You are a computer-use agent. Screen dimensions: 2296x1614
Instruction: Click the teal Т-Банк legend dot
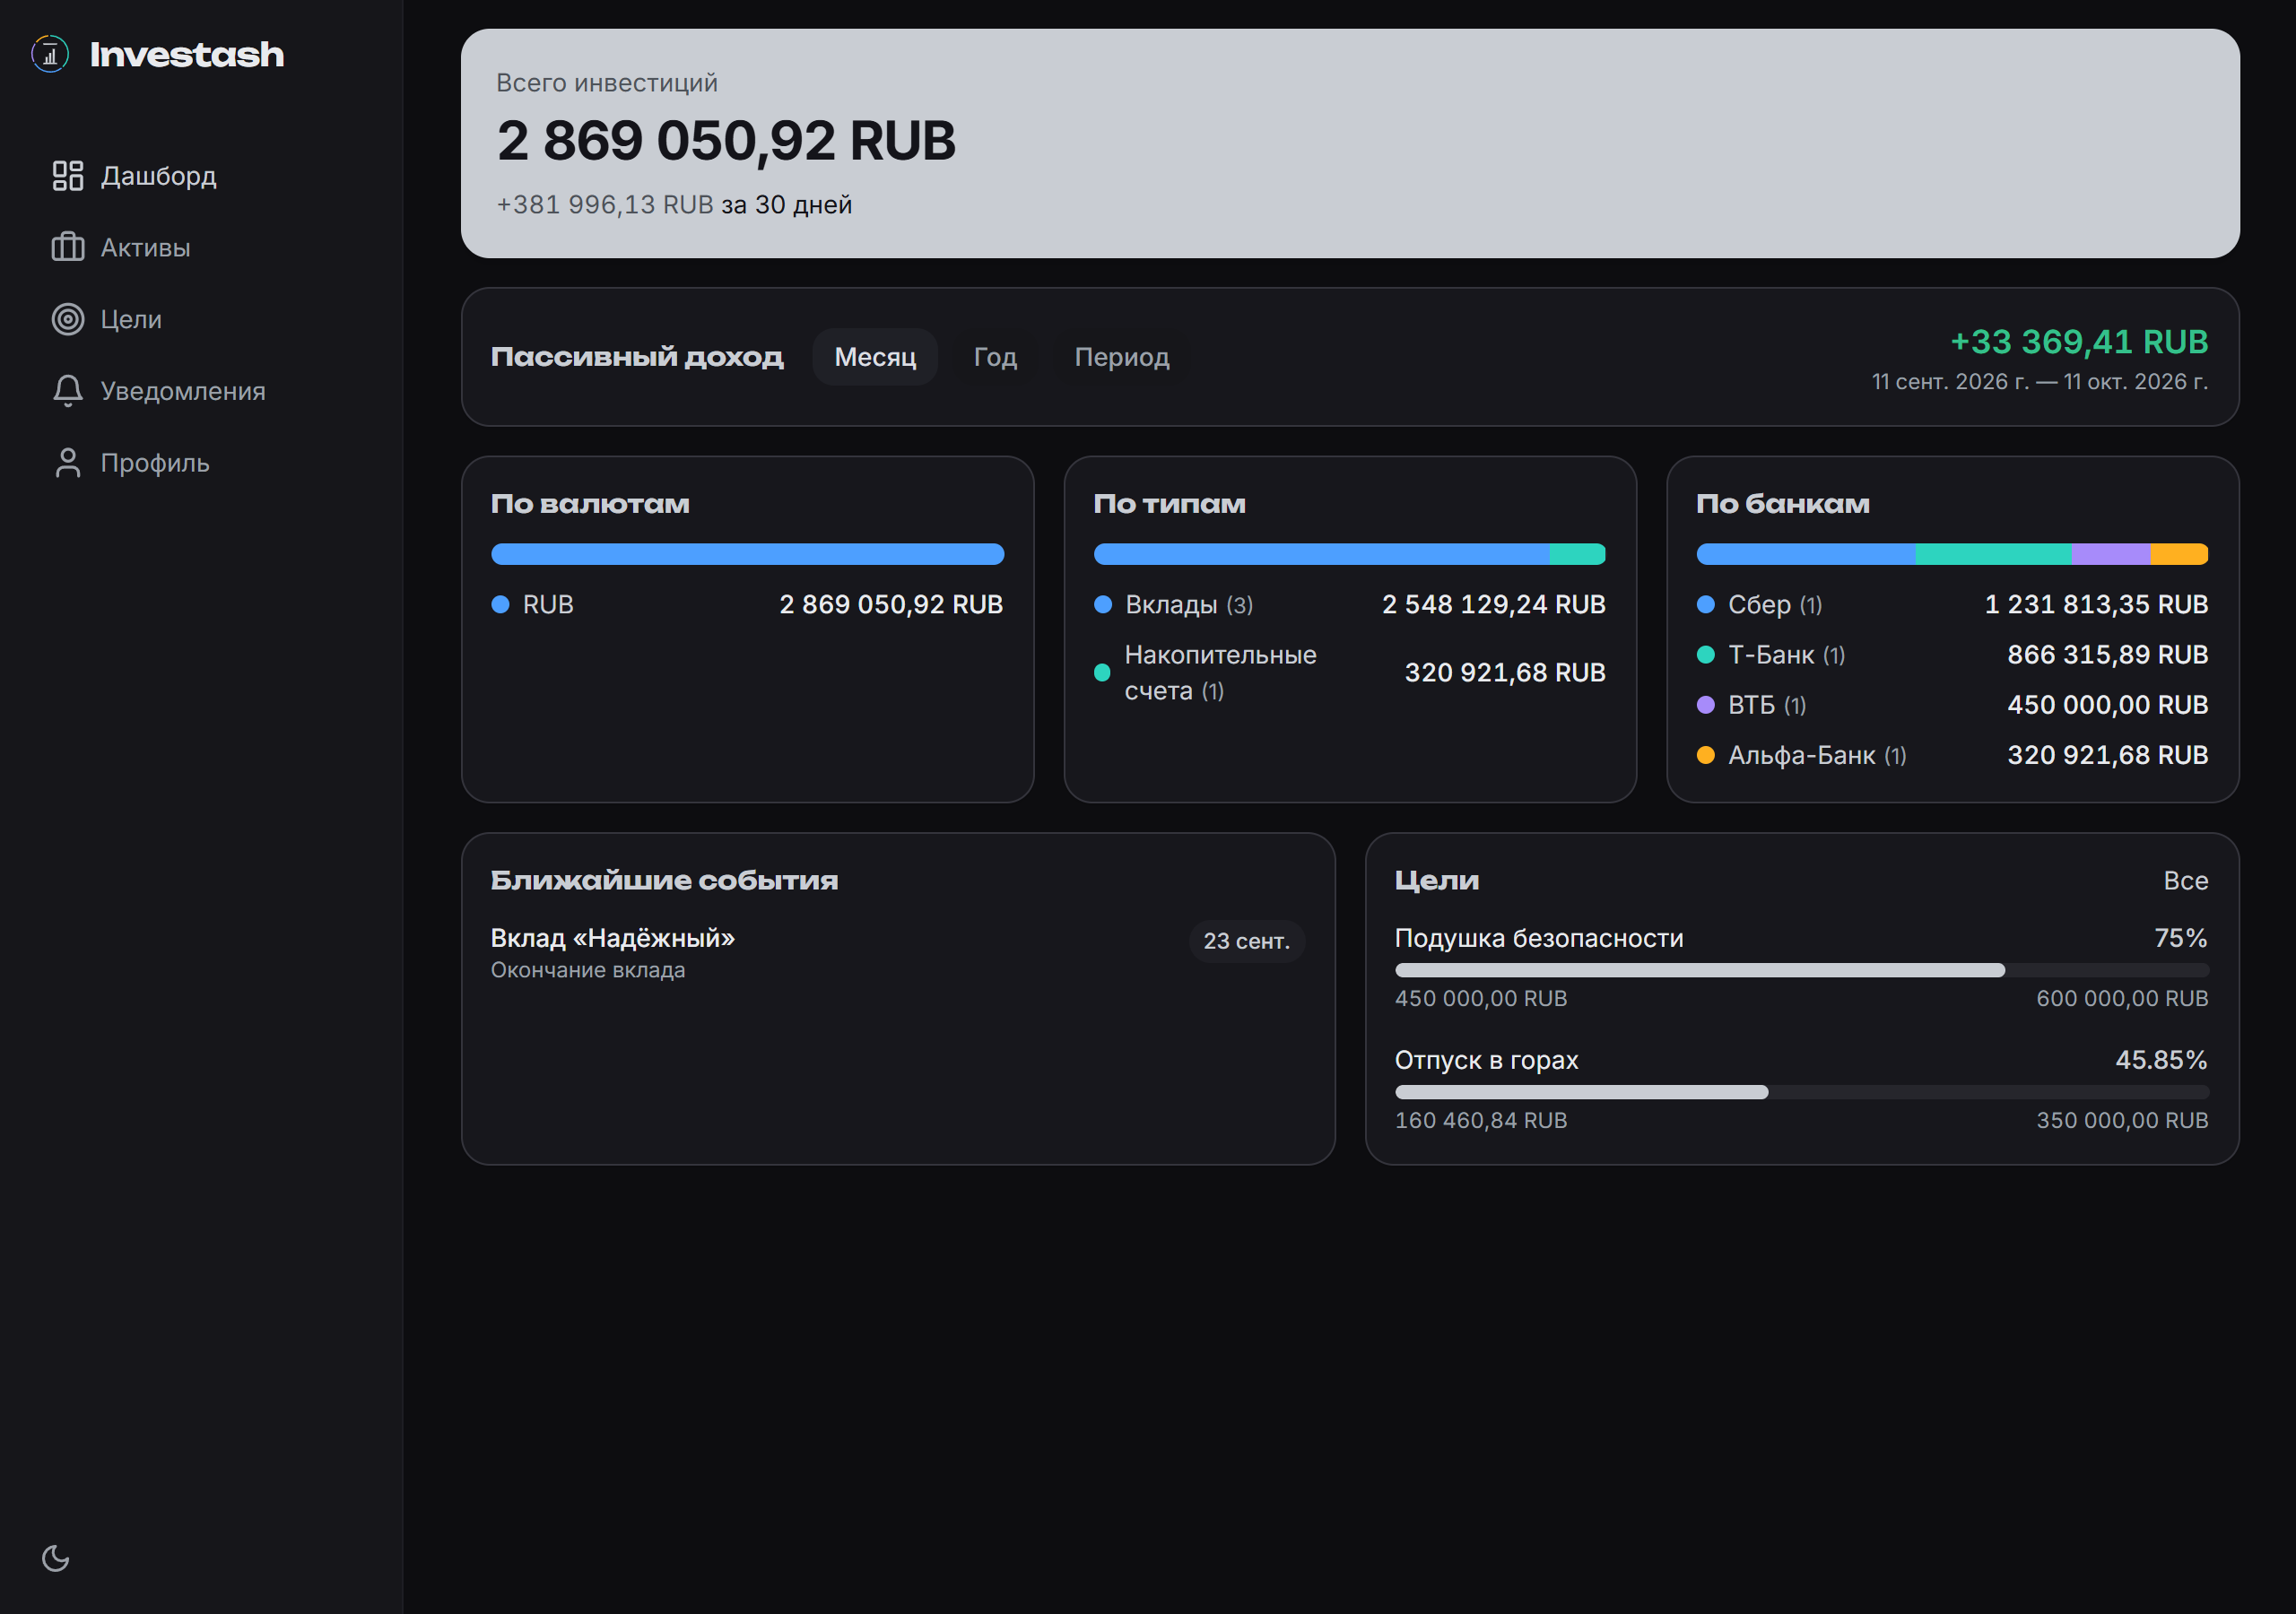[x=1706, y=655]
